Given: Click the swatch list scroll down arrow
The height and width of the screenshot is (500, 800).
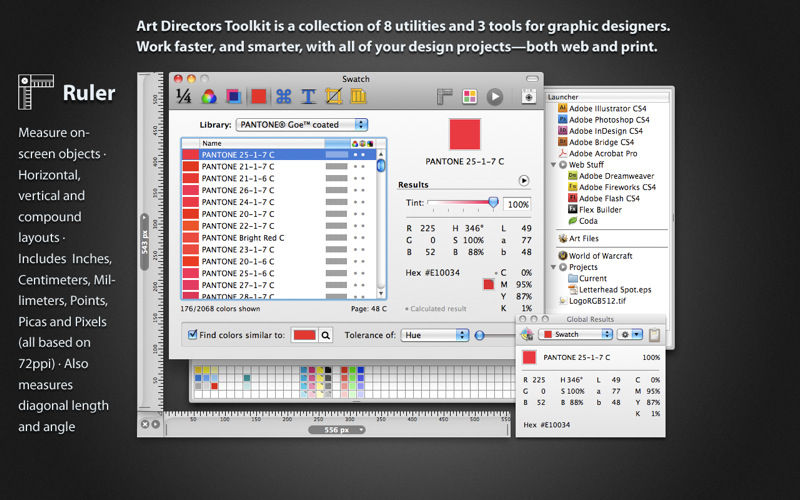Looking at the screenshot, I should (381, 293).
